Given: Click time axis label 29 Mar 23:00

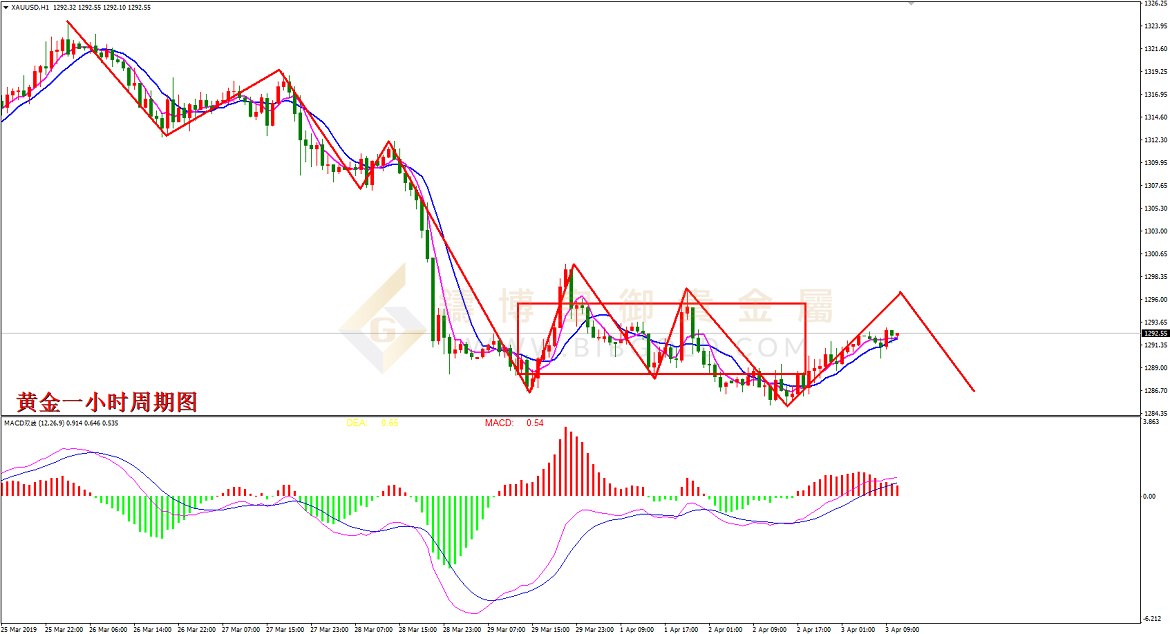Looking at the screenshot, I should pos(595,630).
